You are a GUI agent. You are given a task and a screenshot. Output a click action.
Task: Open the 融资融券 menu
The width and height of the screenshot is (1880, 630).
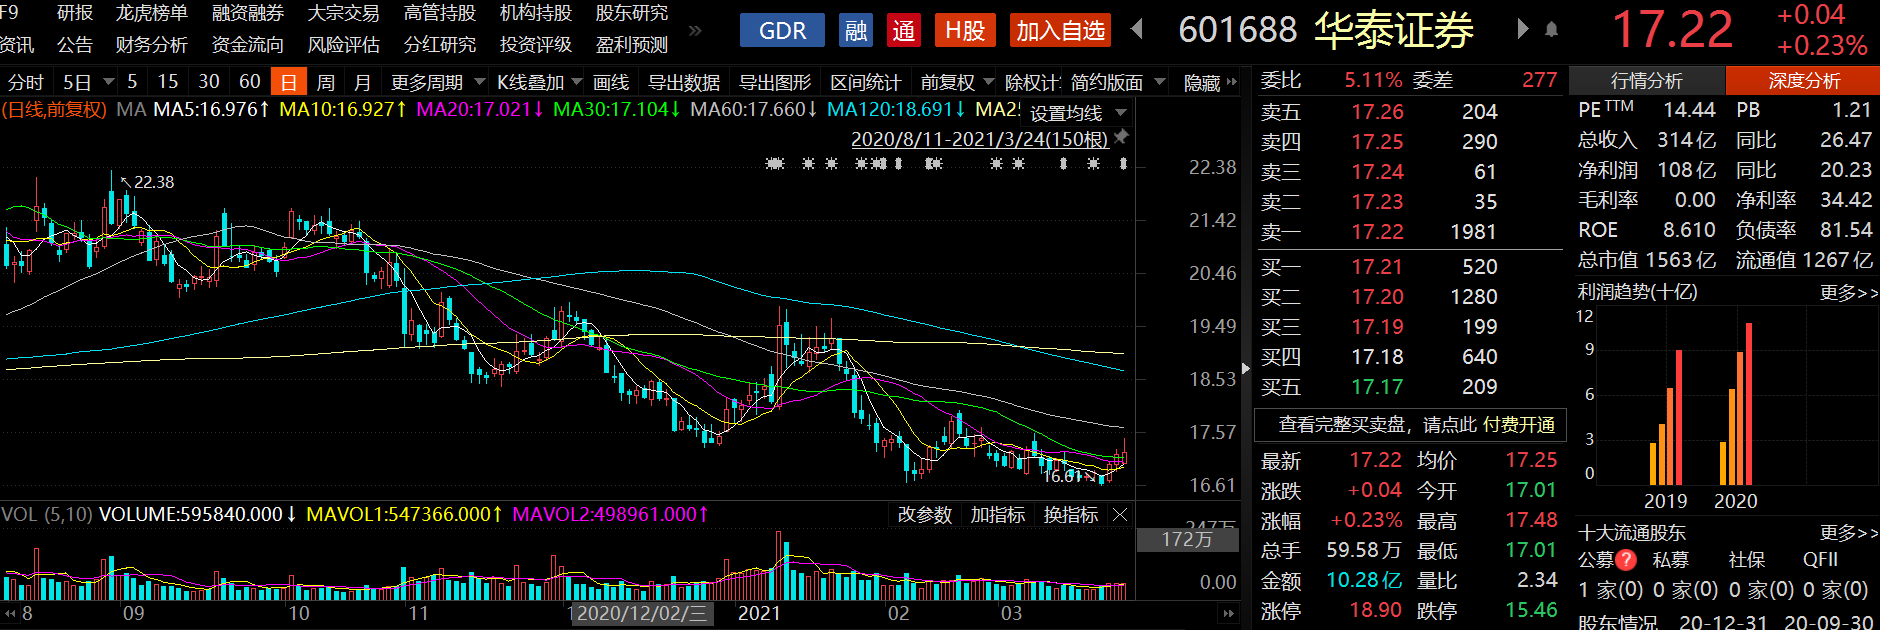248,13
